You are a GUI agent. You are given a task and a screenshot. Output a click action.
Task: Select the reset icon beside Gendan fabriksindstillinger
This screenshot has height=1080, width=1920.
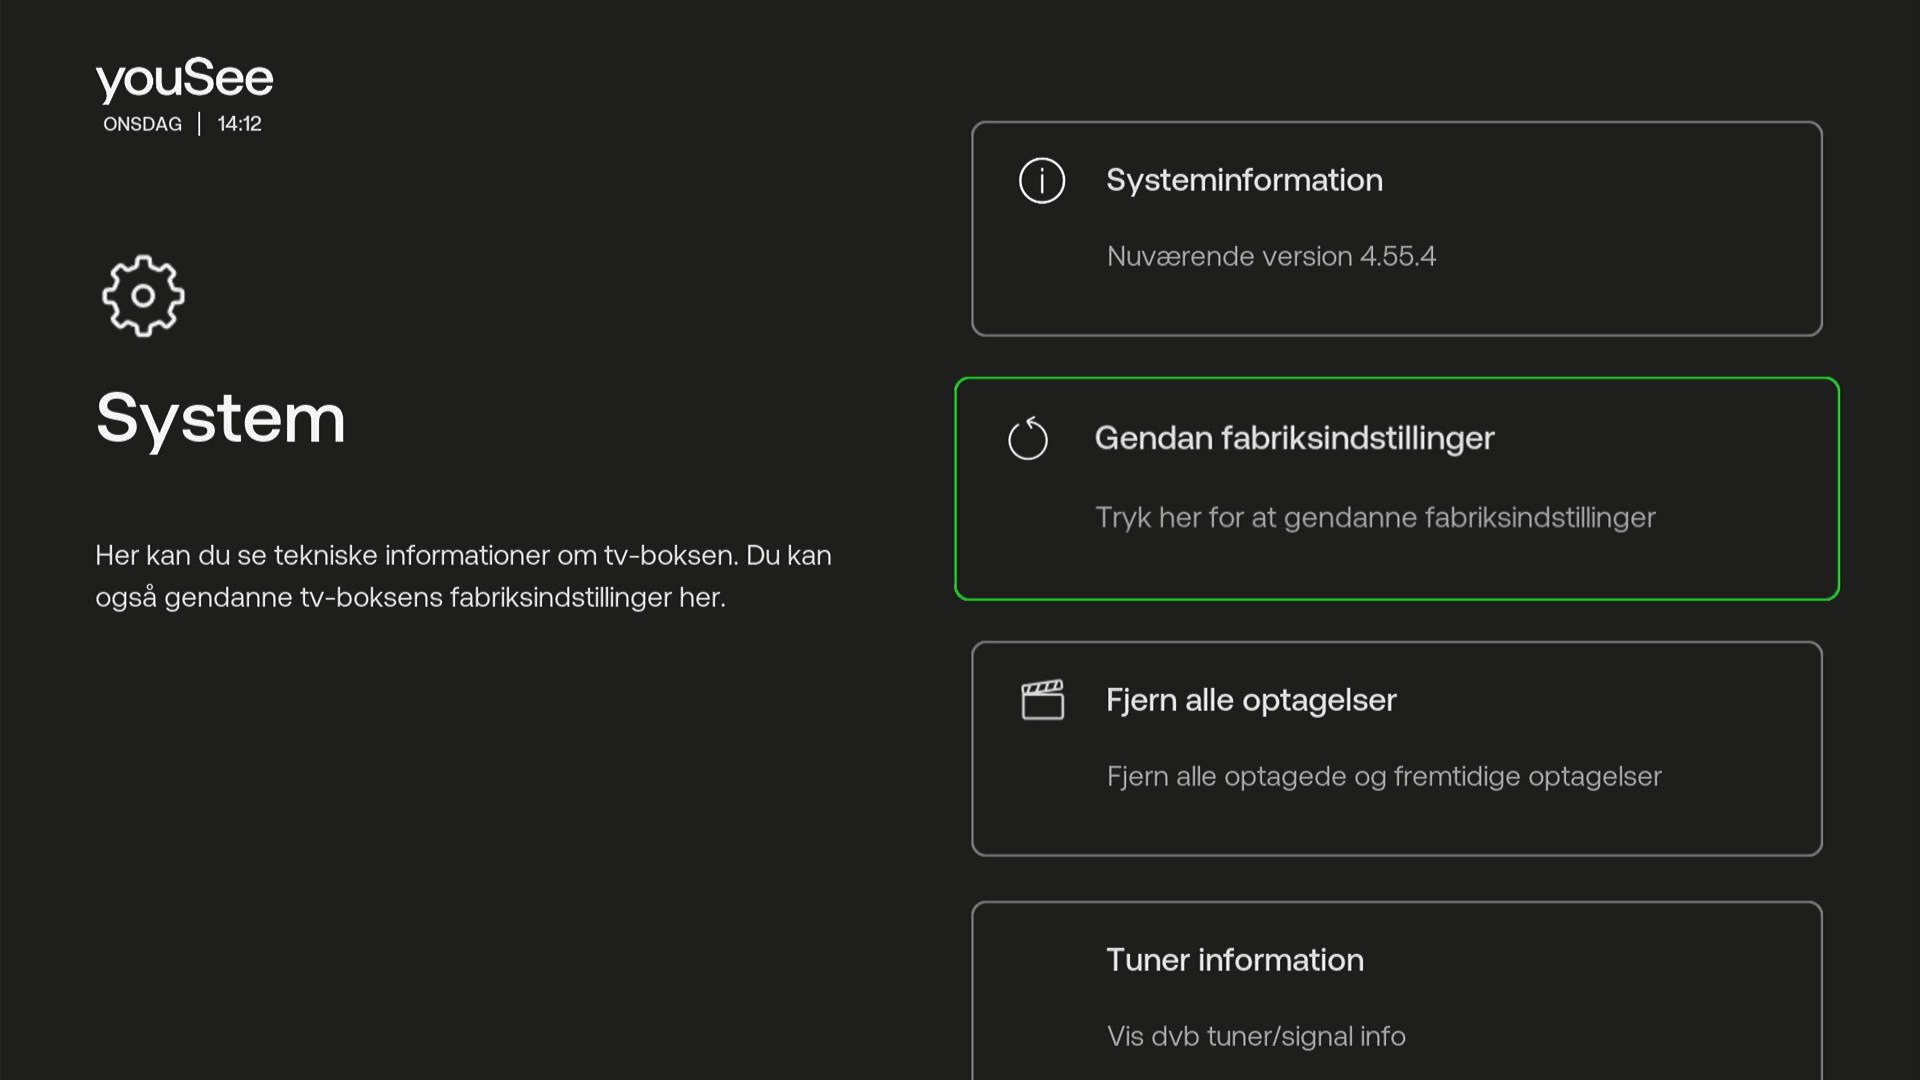click(x=1028, y=438)
